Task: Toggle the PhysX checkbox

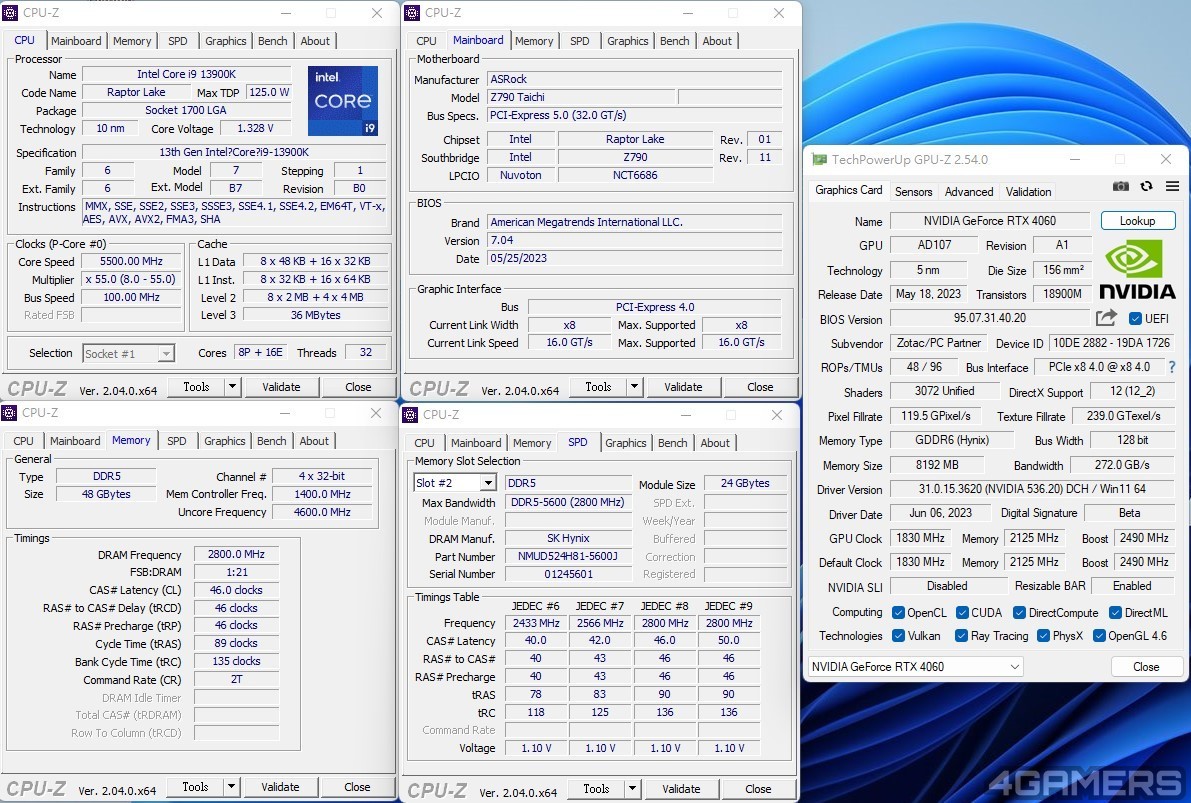Action: pyautogui.click(x=1044, y=635)
